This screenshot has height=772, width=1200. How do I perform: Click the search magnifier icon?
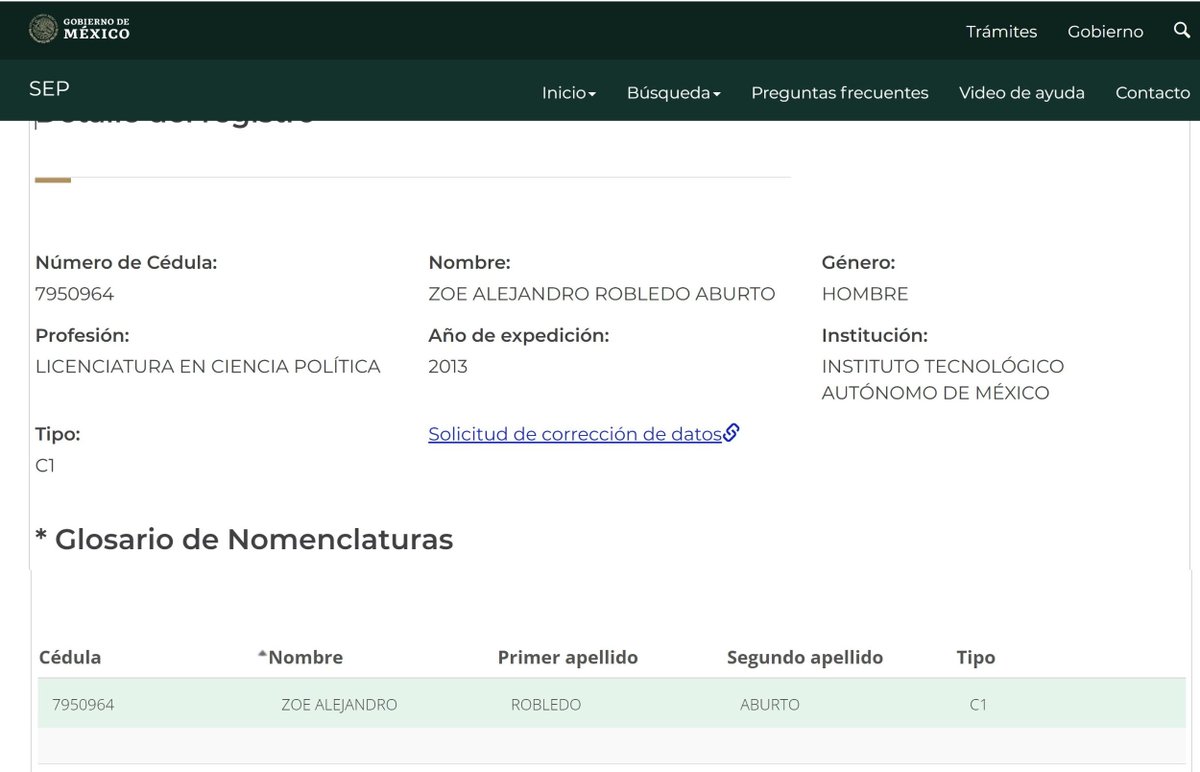click(x=1182, y=31)
